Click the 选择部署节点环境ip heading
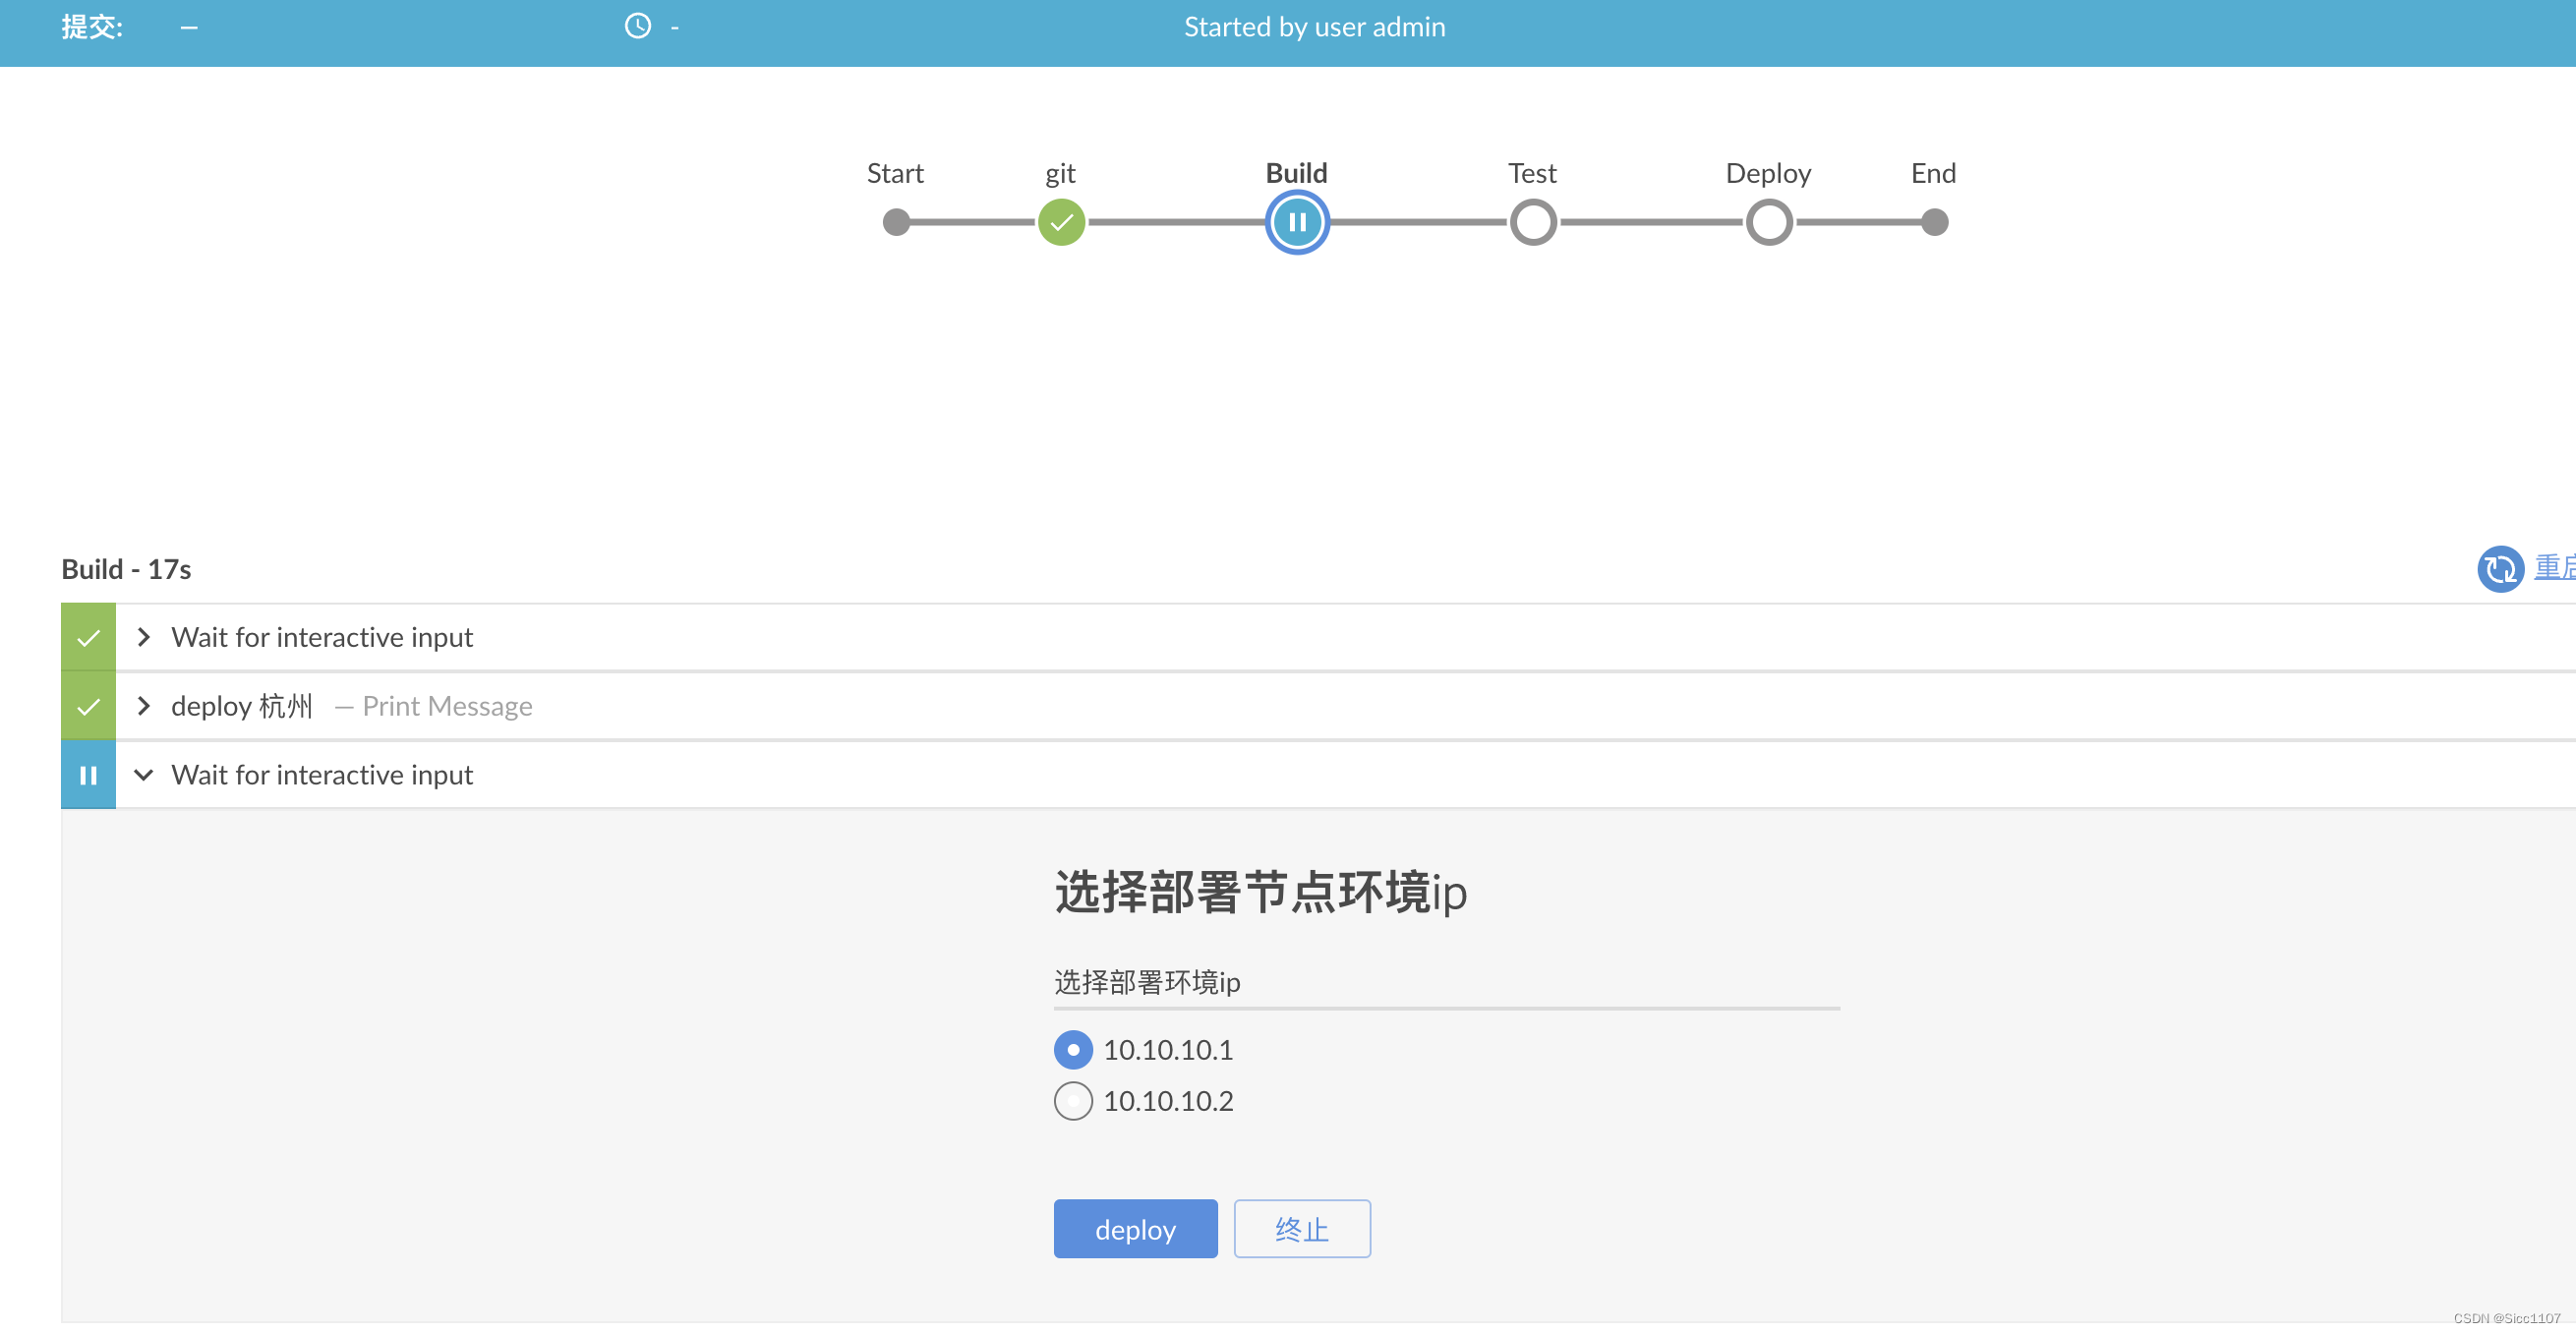This screenshot has height=1333, width=2576. [x=1260, y=892]
